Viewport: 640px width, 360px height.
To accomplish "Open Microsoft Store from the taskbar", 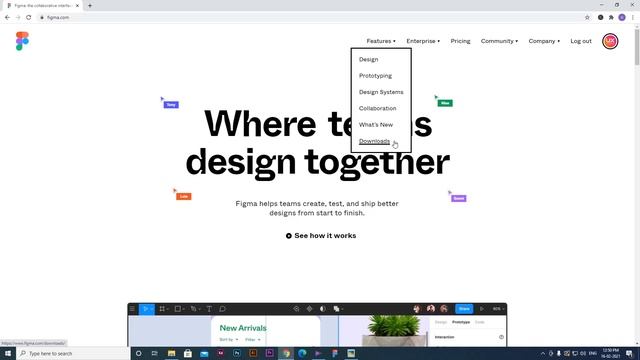I will pos(188,353).
